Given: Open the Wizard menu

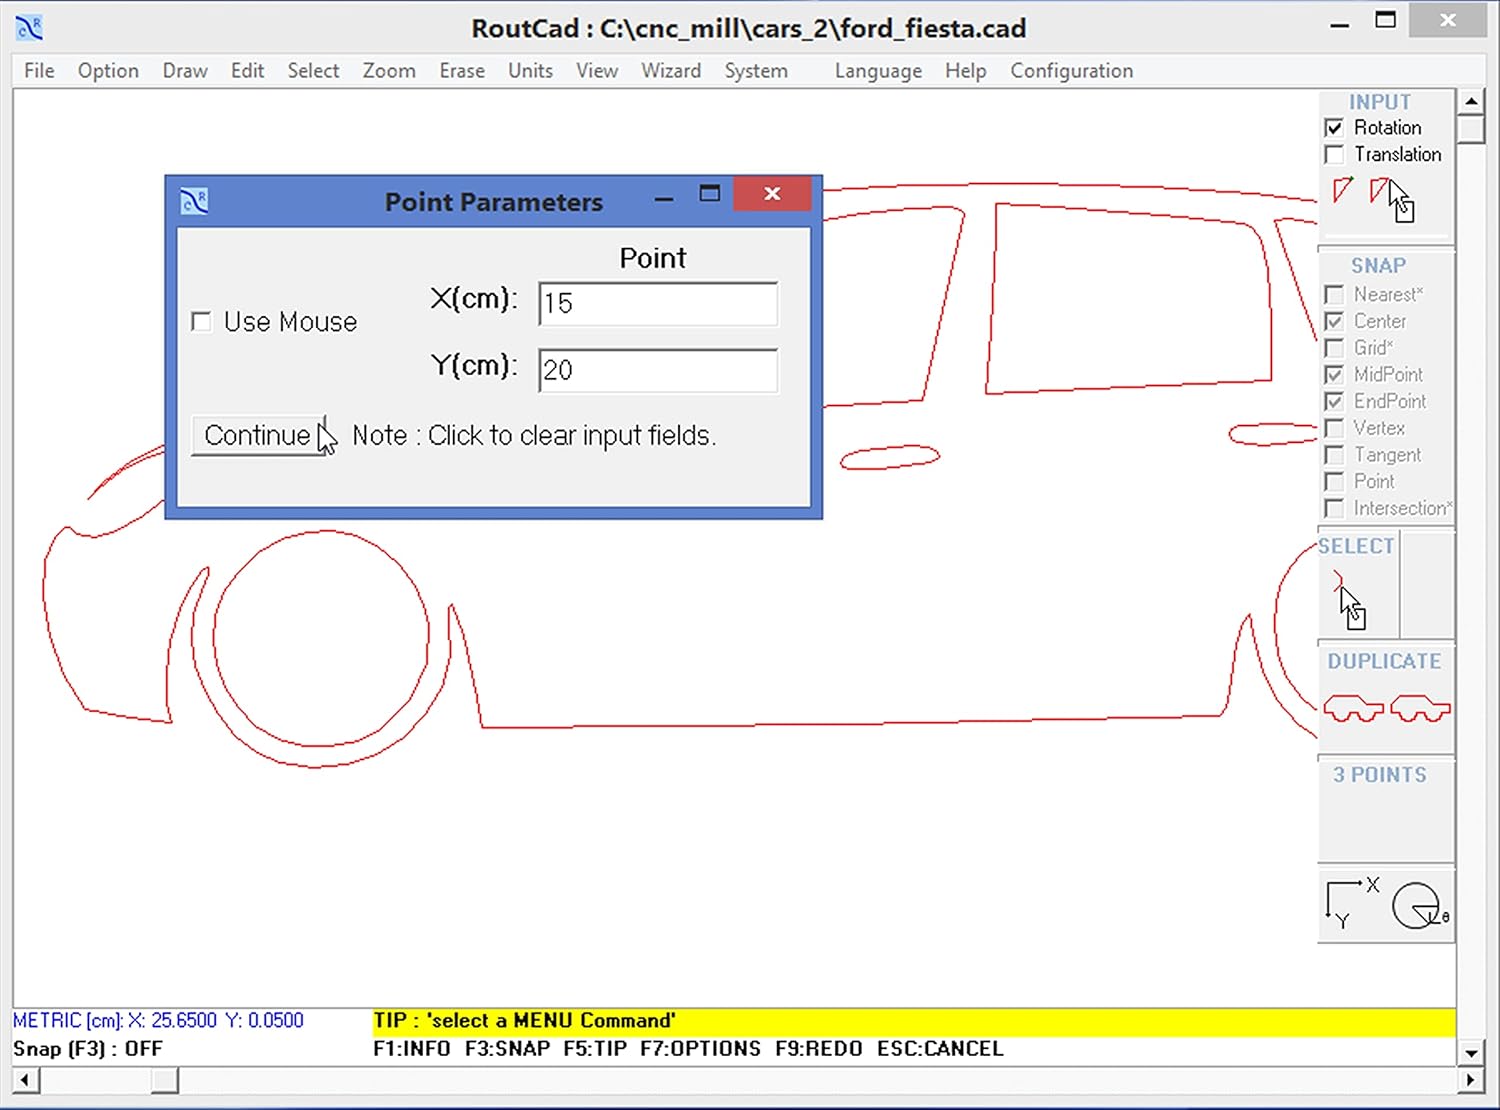Looking at the screenshot, I should pos(671,70).
